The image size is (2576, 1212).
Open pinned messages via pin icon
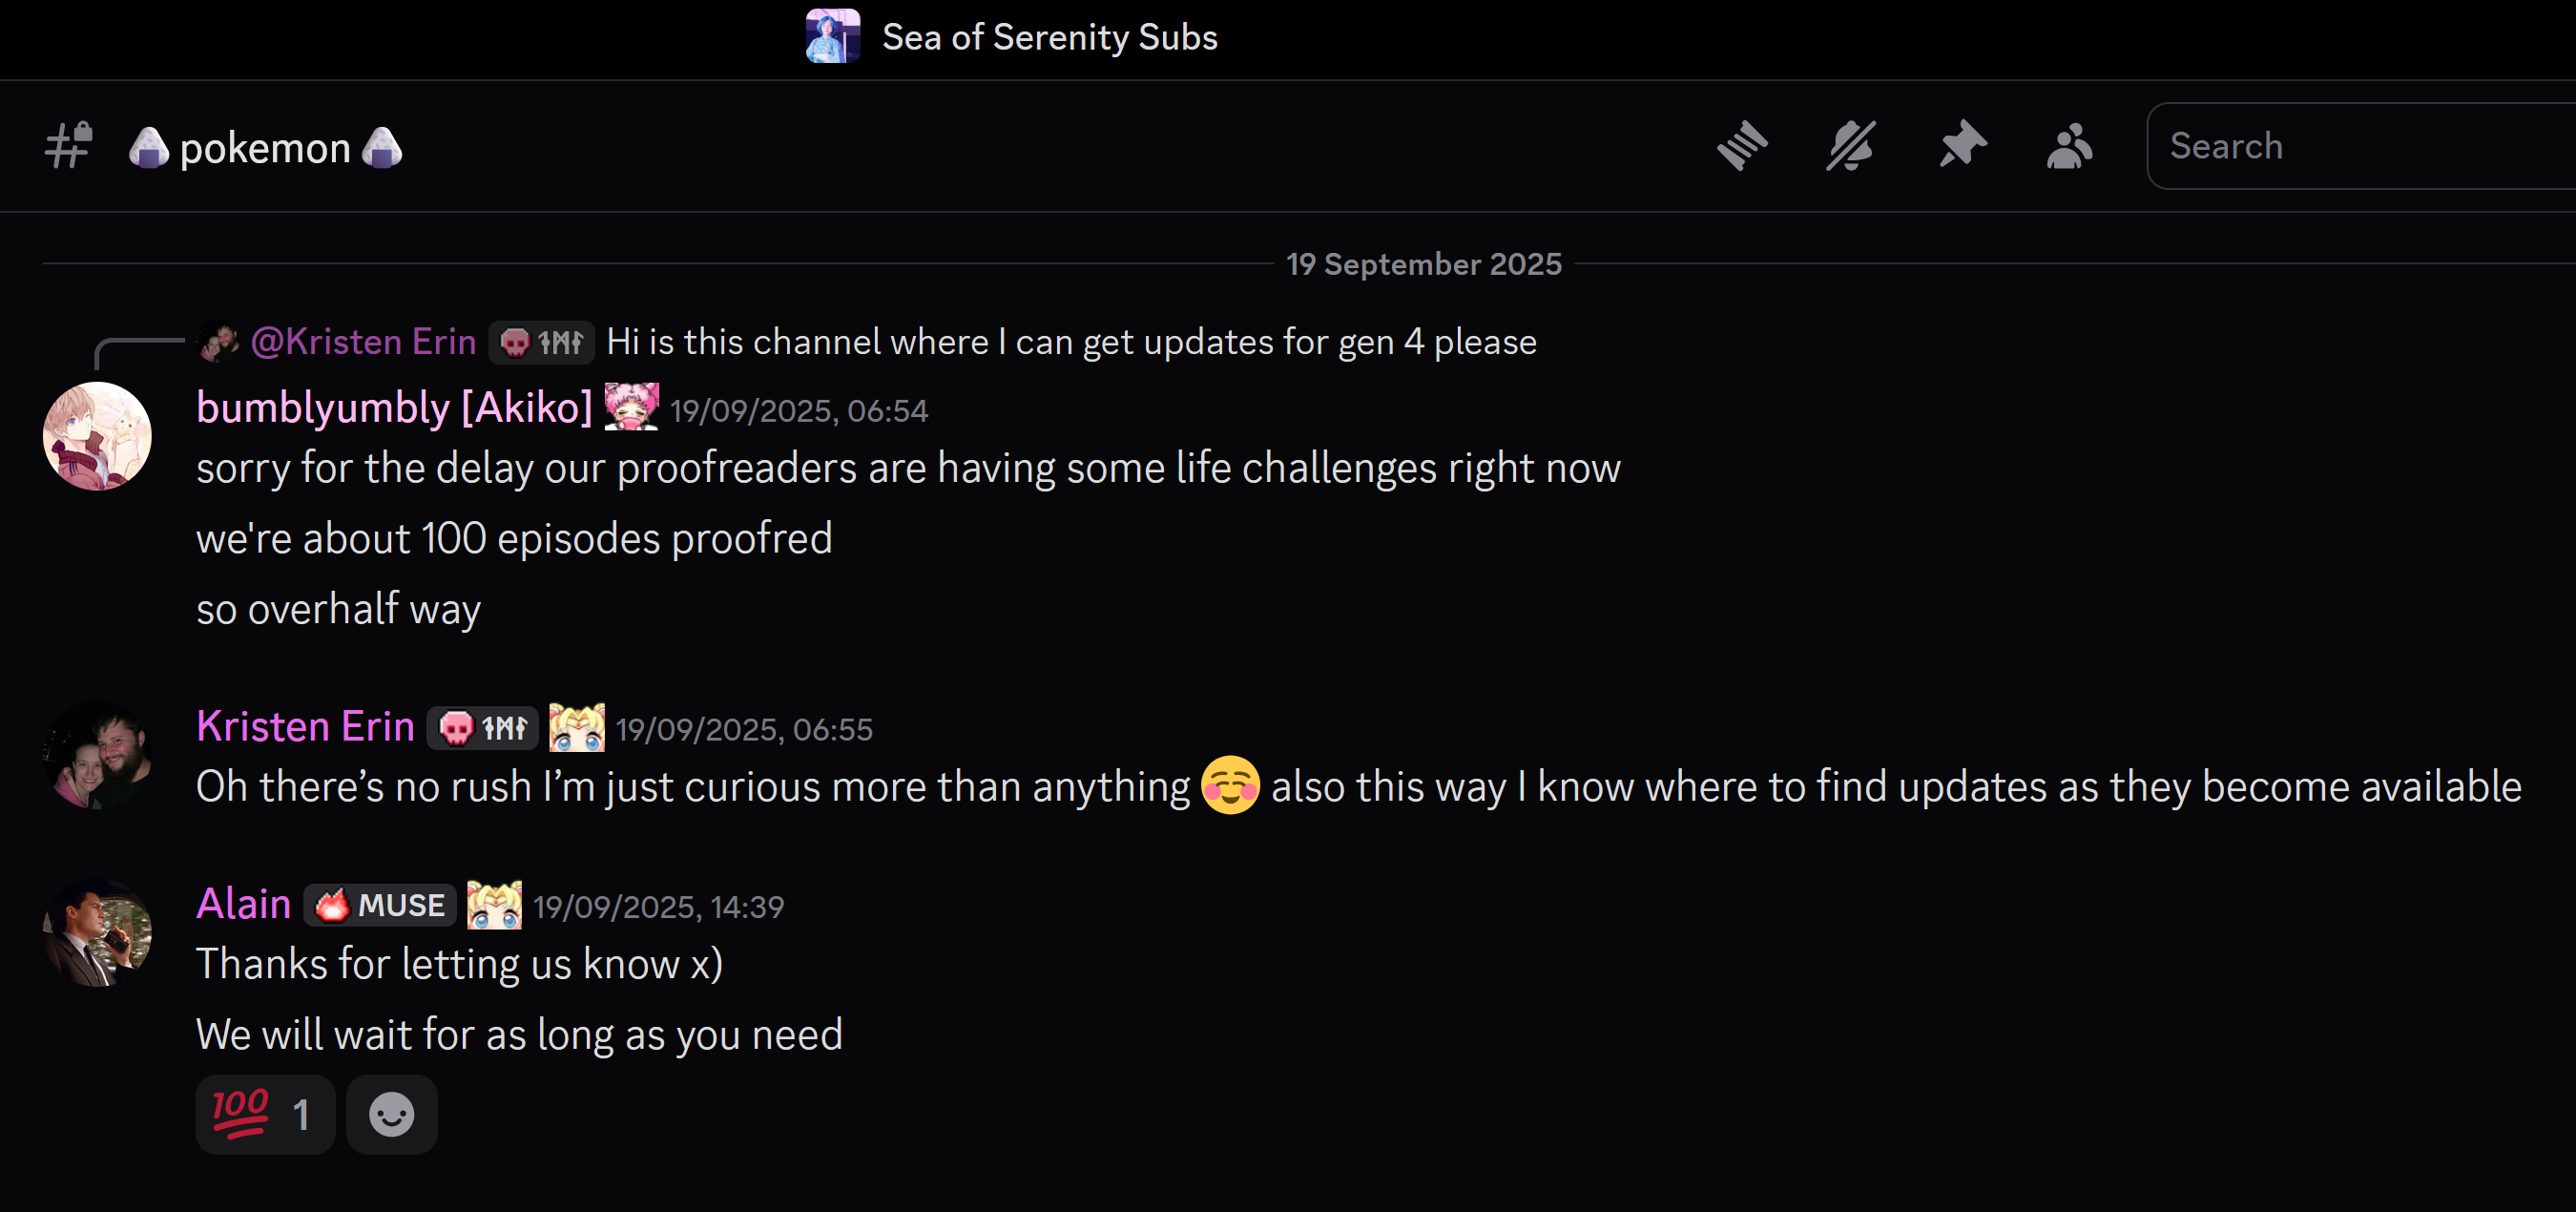point(1962,145)
